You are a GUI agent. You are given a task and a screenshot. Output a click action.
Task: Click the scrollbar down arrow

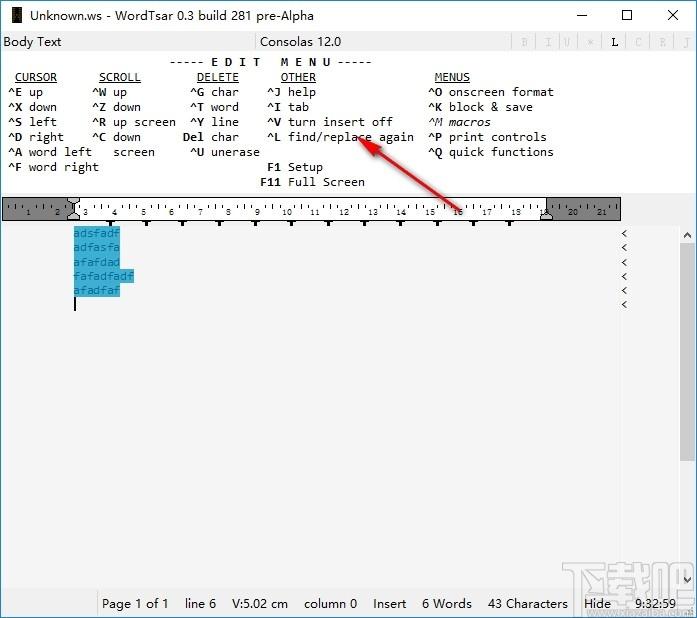[687, 580]
